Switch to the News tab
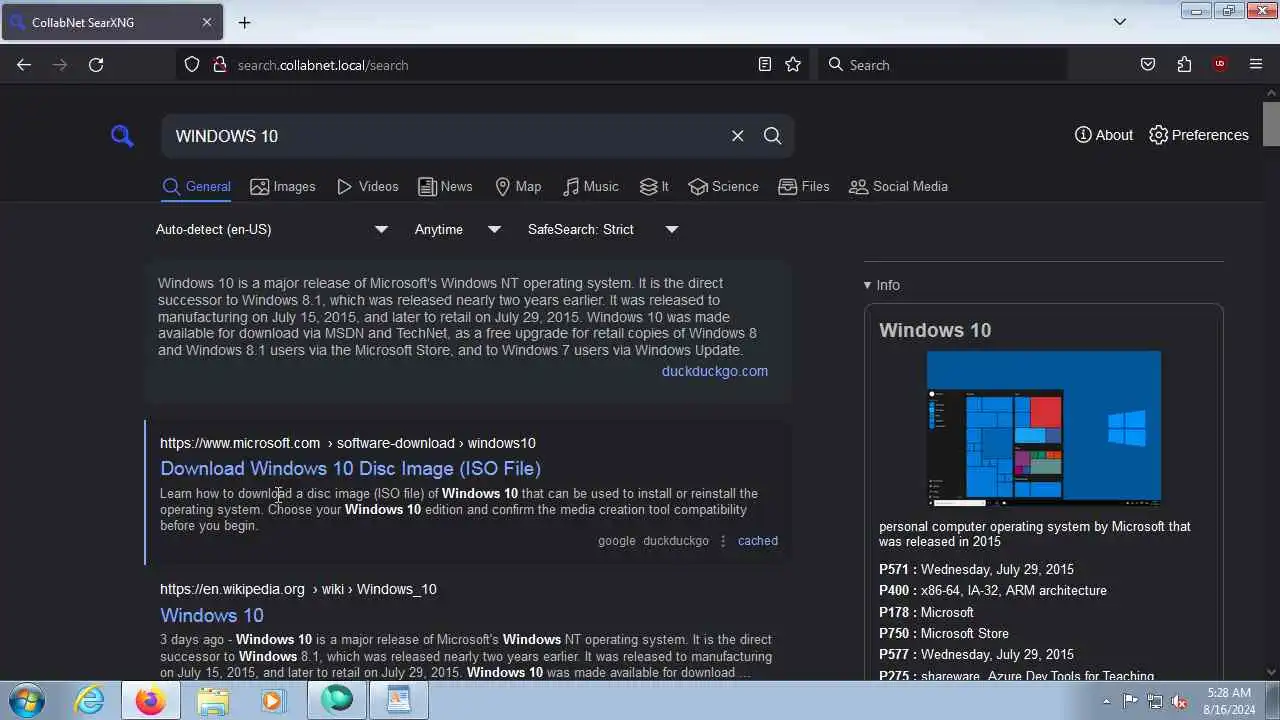The height and width of the screenshot is (720, 1280). tap(445, 186)
